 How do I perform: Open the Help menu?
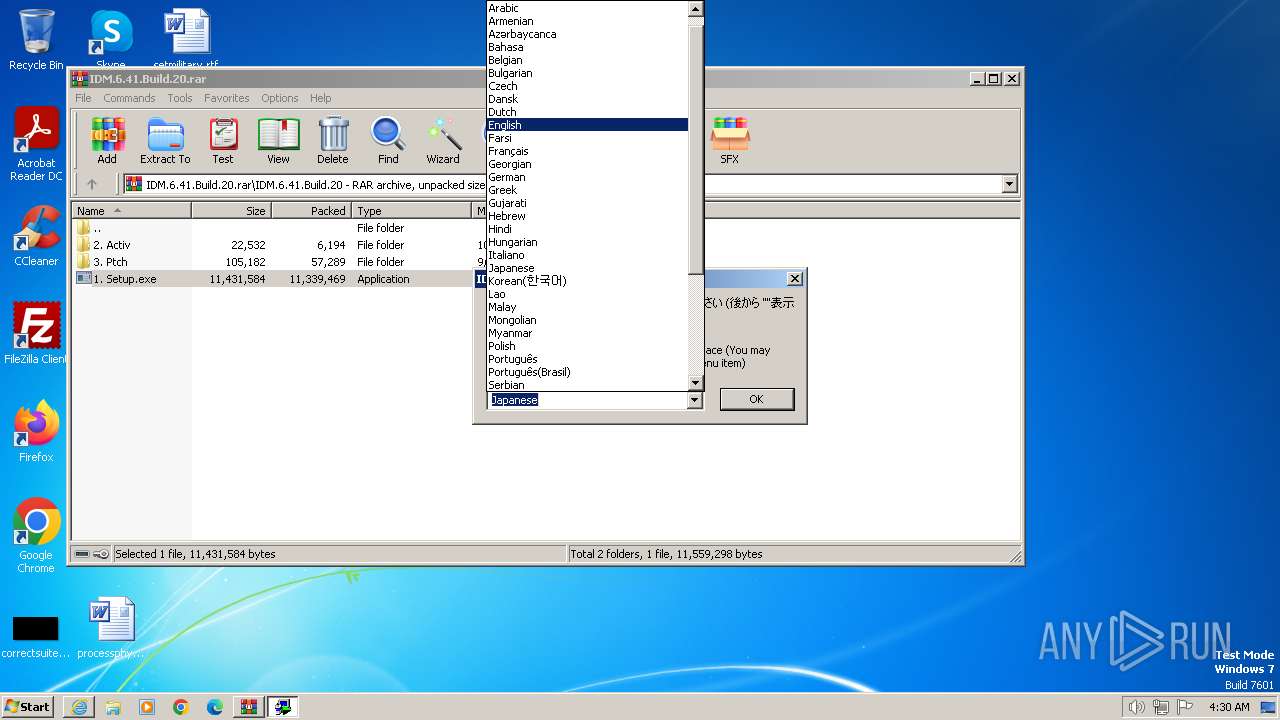[320, 98]
